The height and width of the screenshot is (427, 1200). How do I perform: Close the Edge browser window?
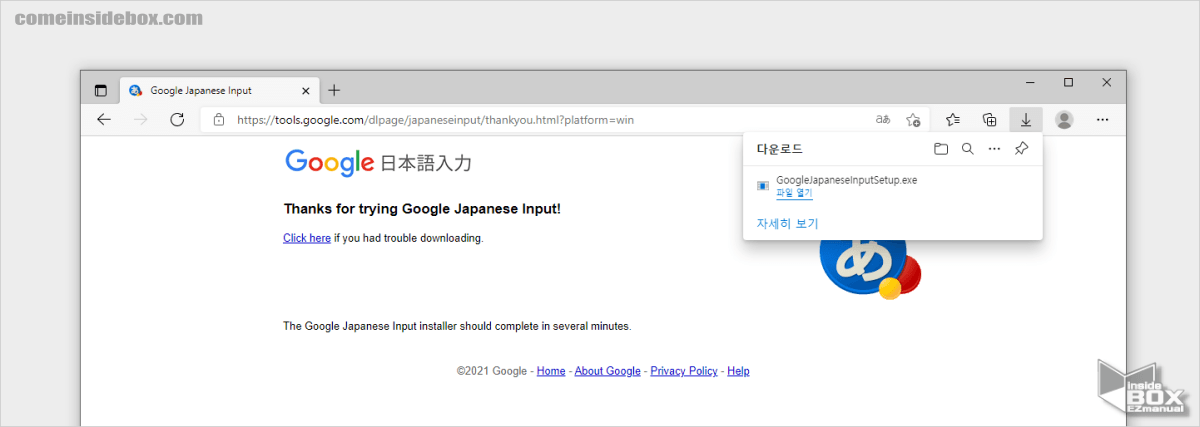click(x=1106, y=82)
